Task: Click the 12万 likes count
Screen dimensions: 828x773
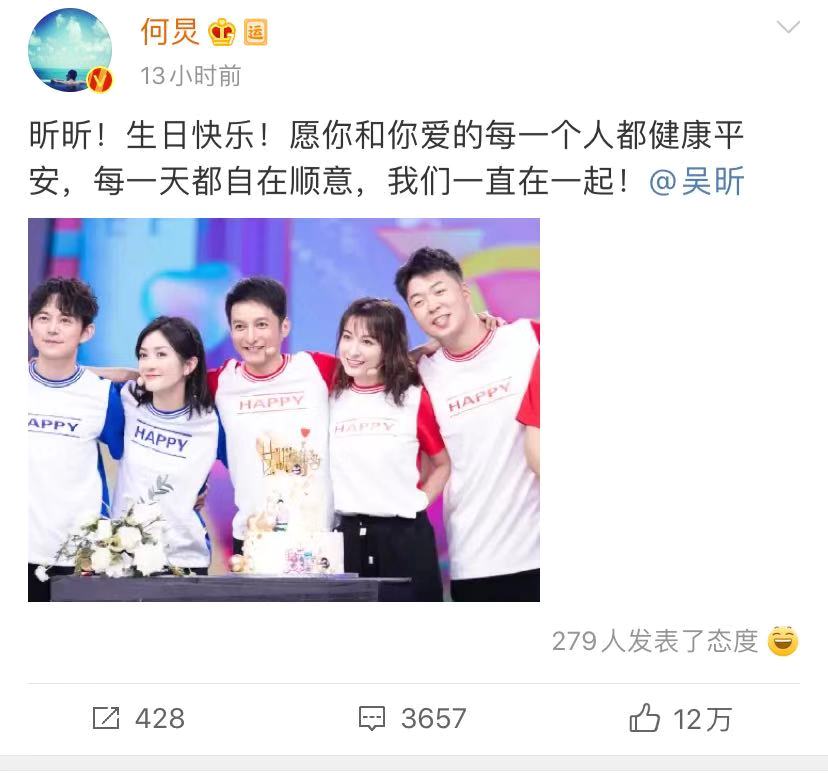Action: pos(702,719)
